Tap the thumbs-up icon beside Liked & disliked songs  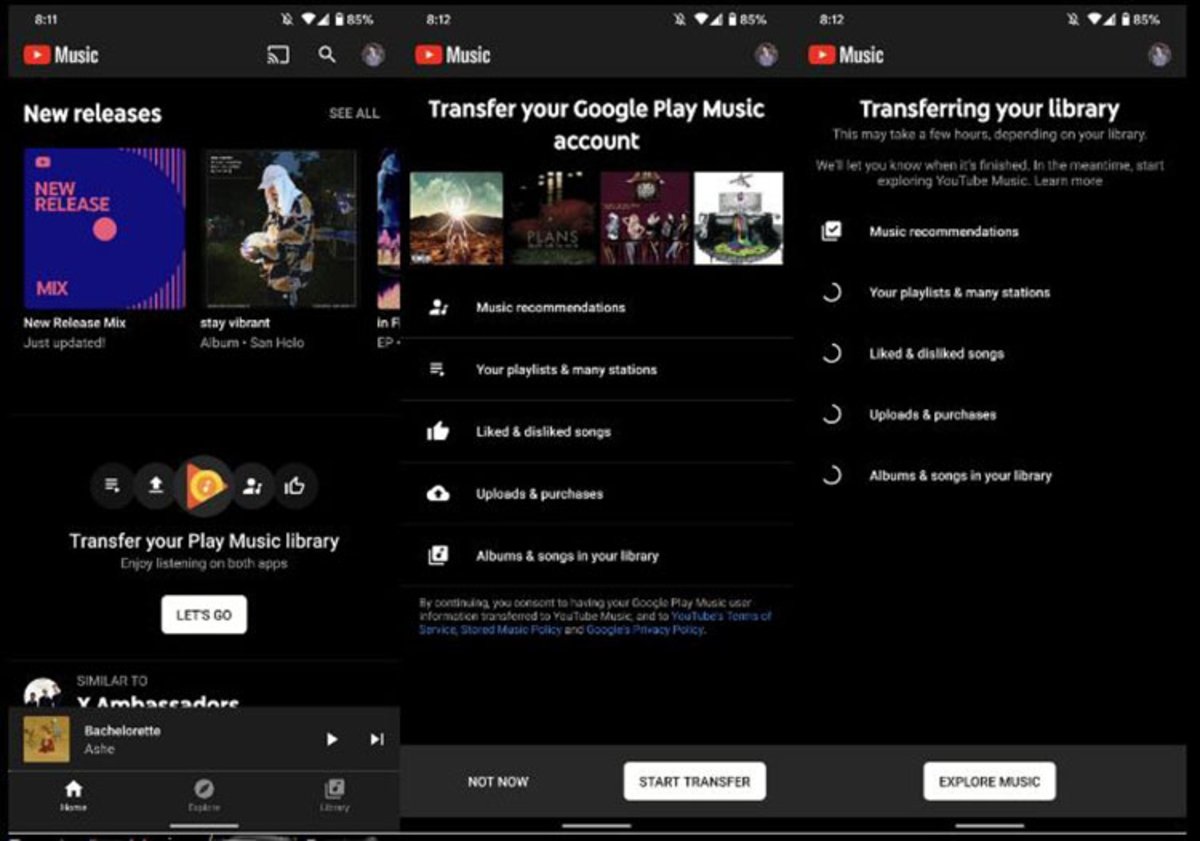coord(438,432)
